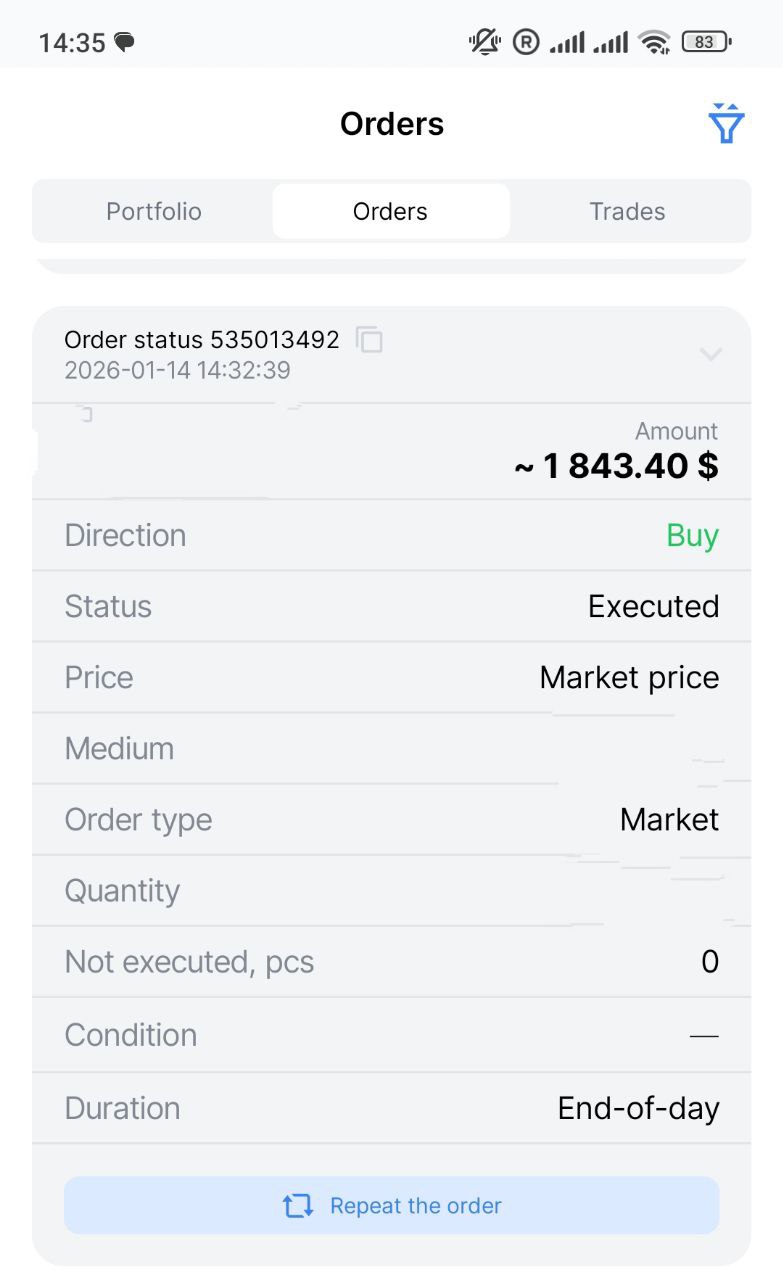The width and height of the screenshot is (783, 1280).
Task: Copy order number 535013492
Action: (370, 340)
